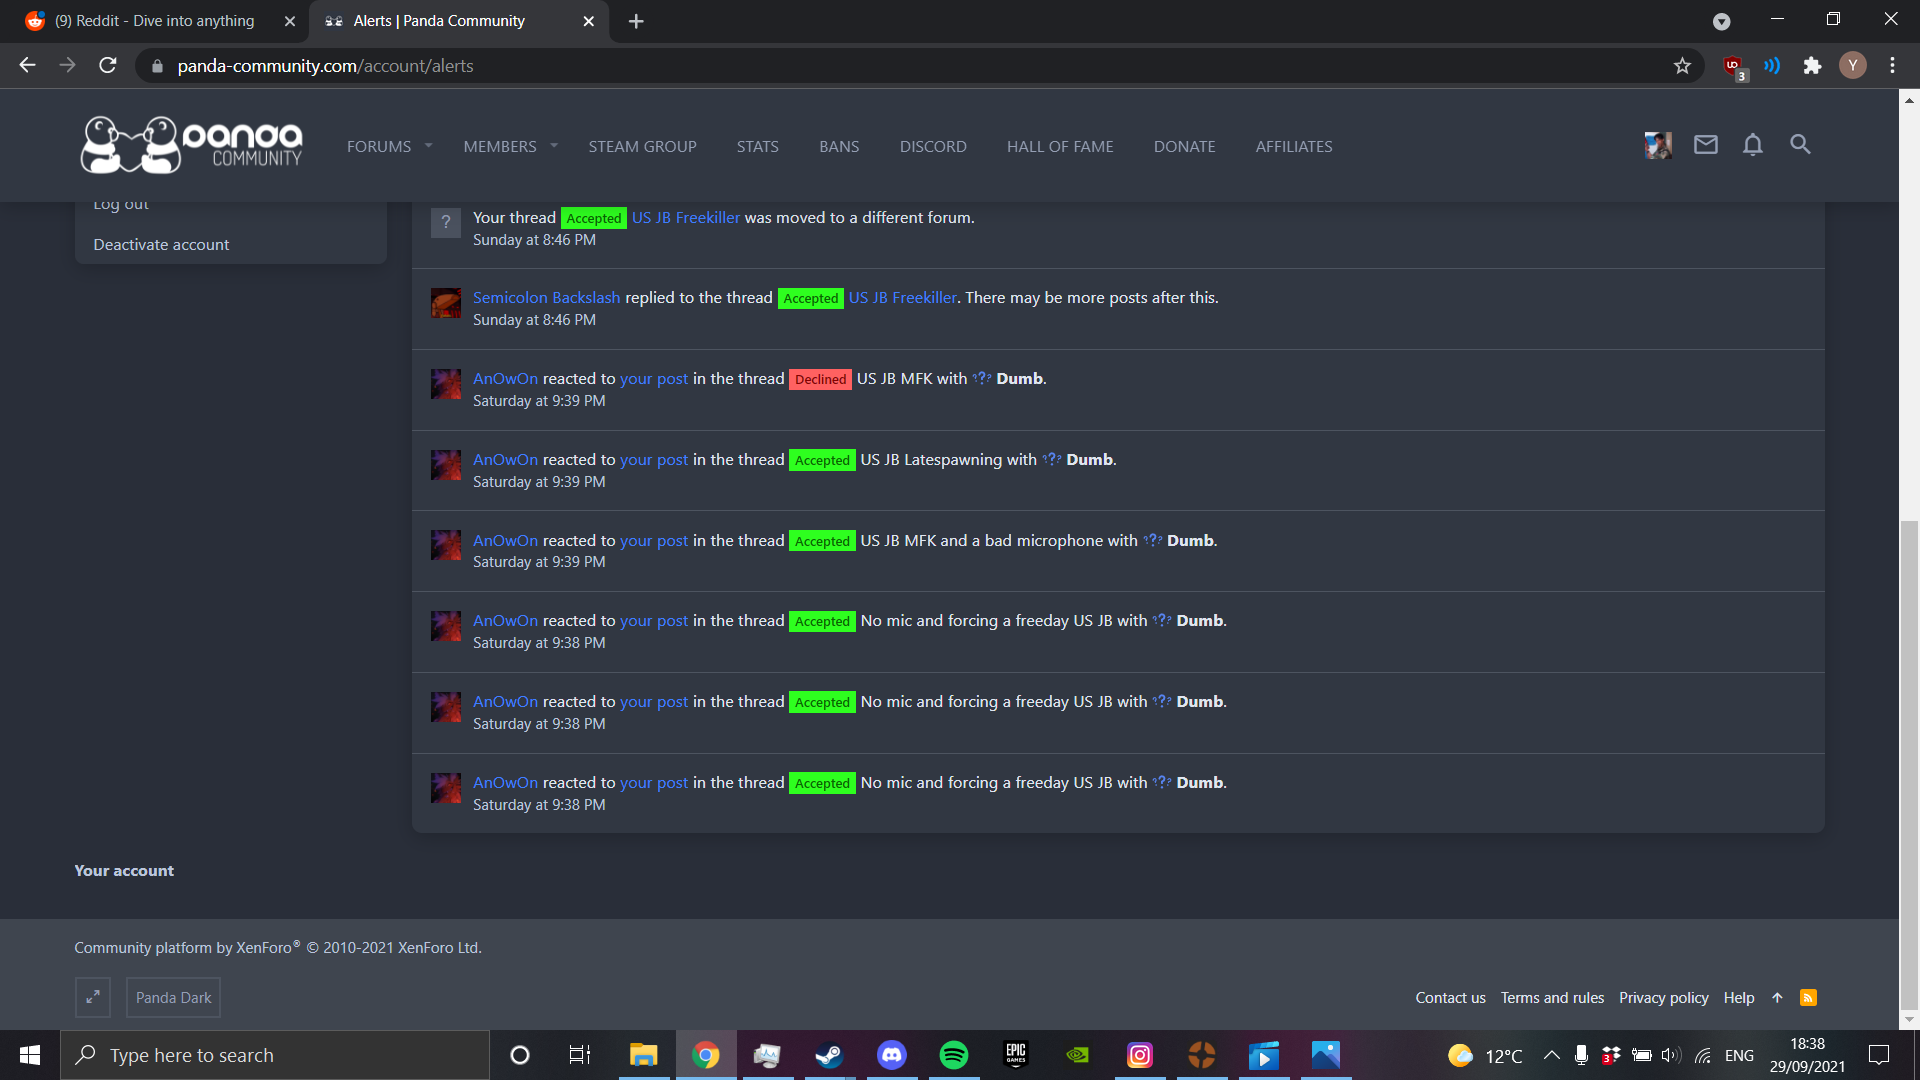Click the RSS feed icon in footer
Screen dimensions: 1920x1080
coord(1808,997)
